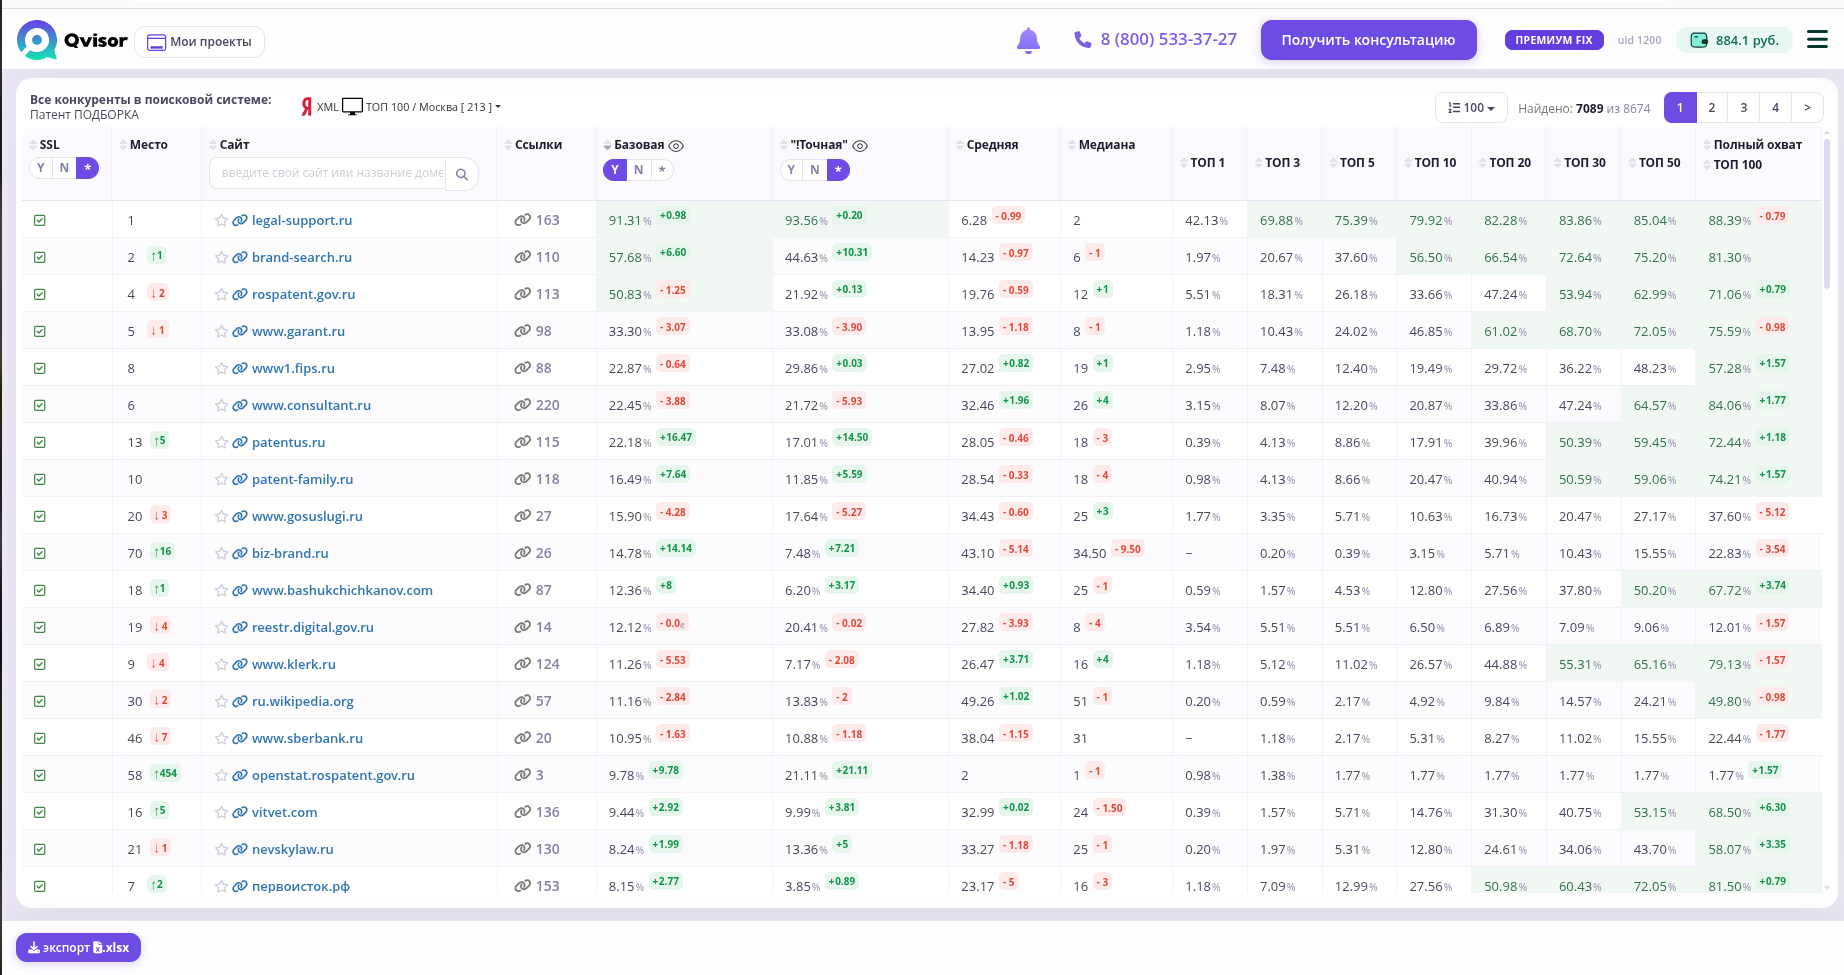Open the www.gosuslugi.ru site link
The width and height of the screenshot is (1844, 975).
tap(307, 517)
